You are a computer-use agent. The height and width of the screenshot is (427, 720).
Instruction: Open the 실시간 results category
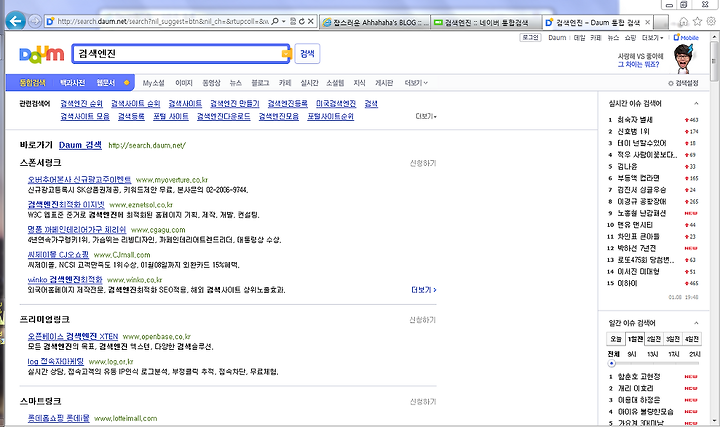click(309, 83)
